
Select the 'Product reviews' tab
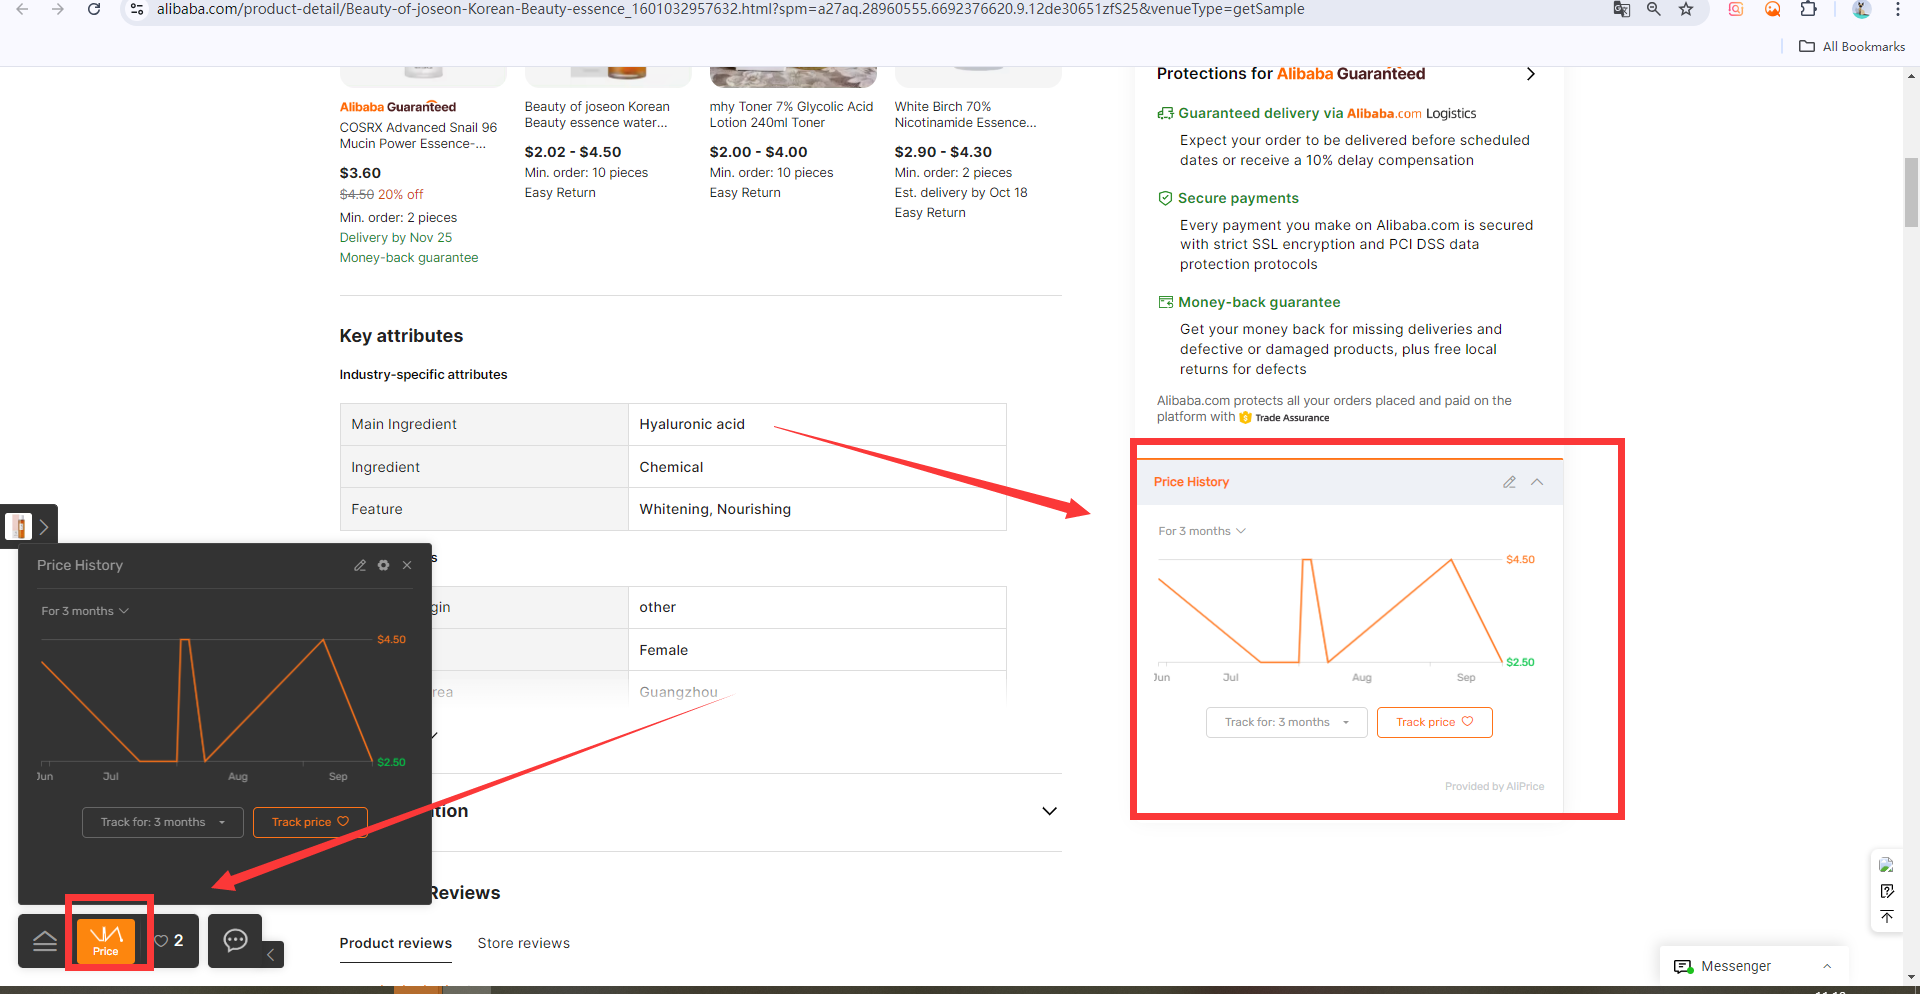(395, 943)
